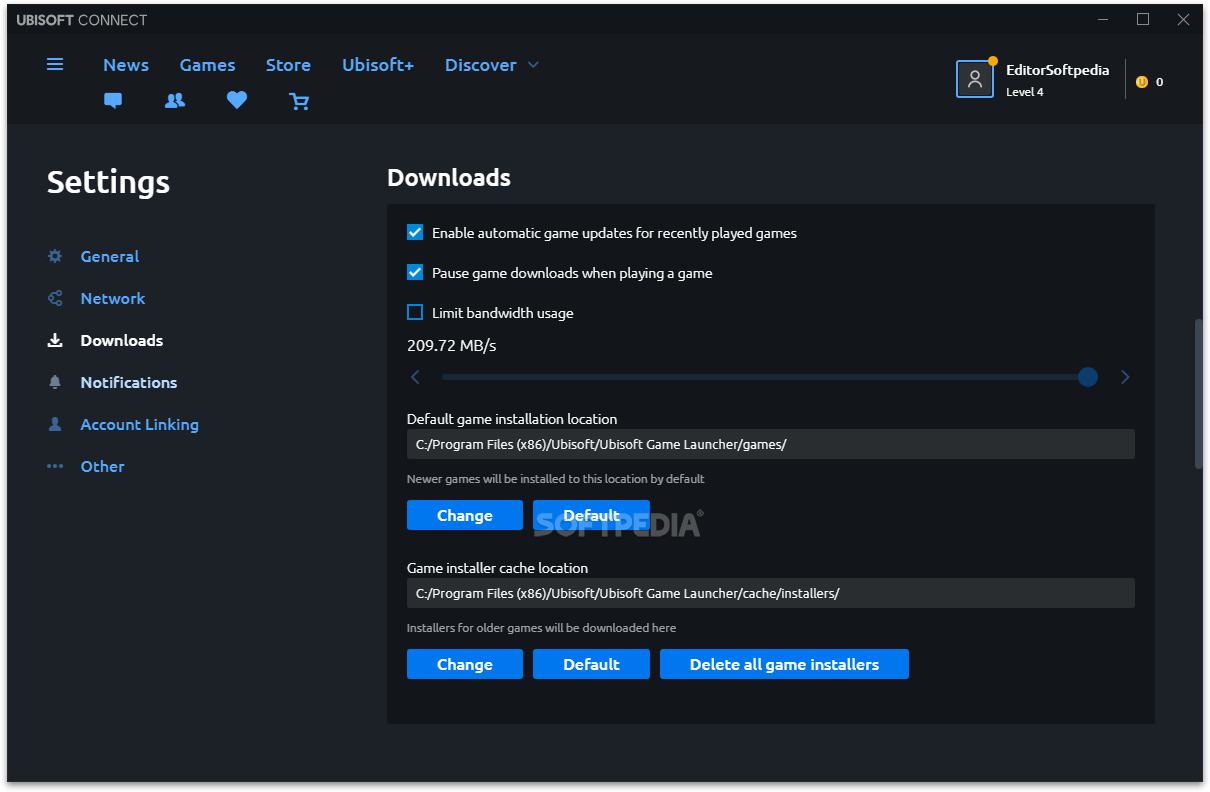Click the user profile avatar
Screen dimensions: 1210x792
(974, 79)
